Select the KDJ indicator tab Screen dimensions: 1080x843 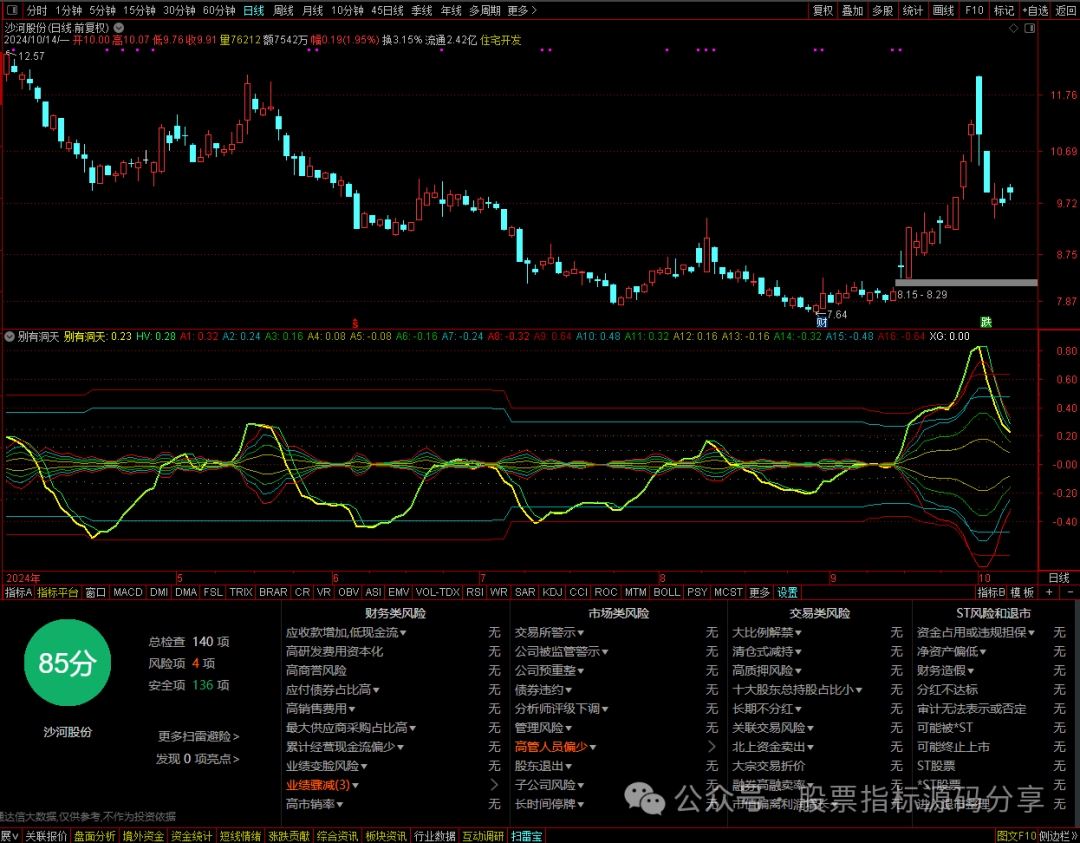pos(552,592)
